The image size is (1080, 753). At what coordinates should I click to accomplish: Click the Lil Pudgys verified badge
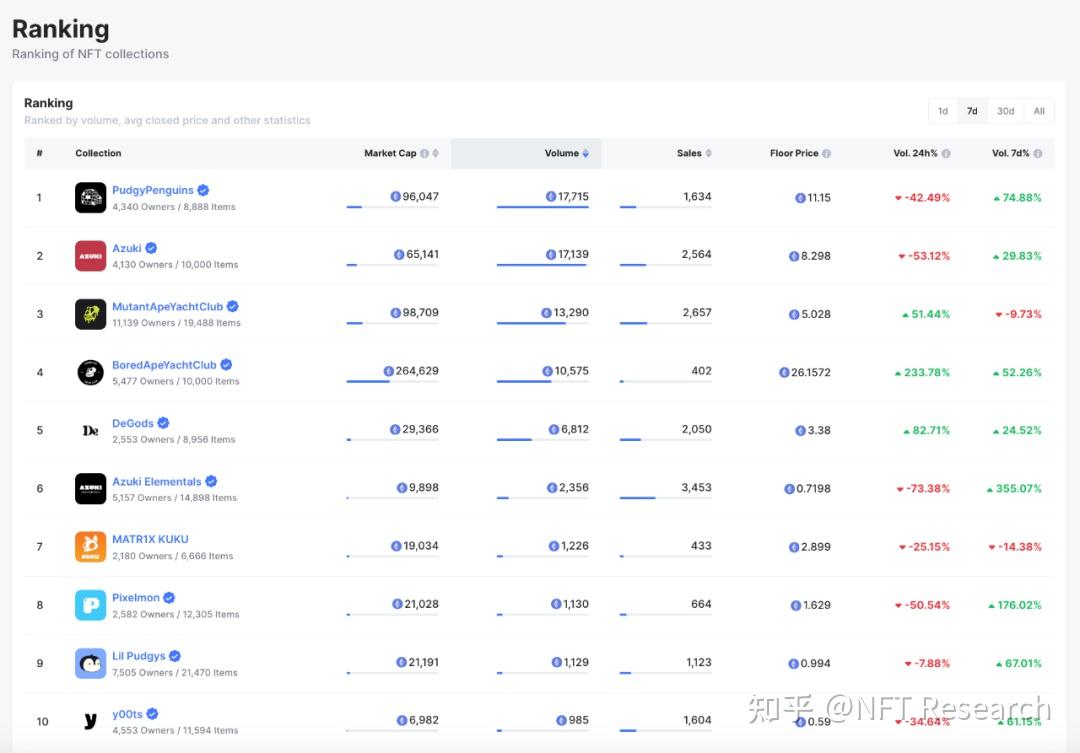click(x=175, y=656)
